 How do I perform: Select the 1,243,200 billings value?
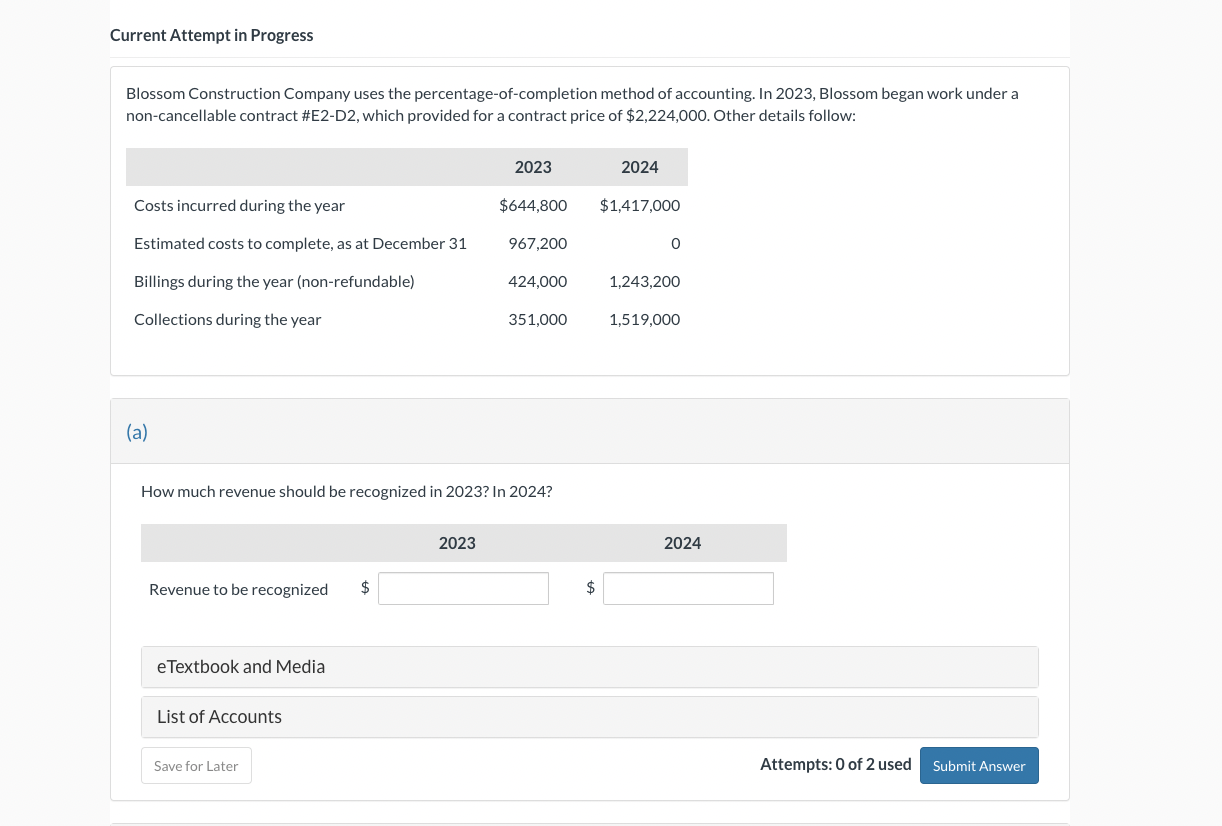pyautogui.click(x=644, y=282)
